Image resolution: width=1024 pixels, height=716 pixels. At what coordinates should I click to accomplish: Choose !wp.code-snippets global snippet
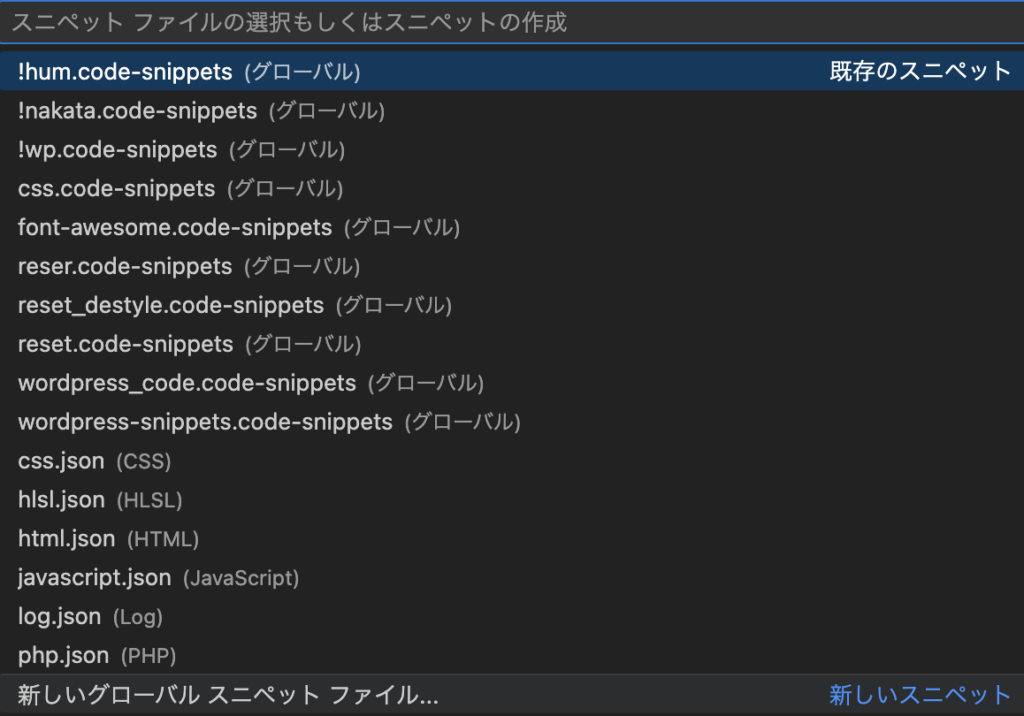point(117,150)
